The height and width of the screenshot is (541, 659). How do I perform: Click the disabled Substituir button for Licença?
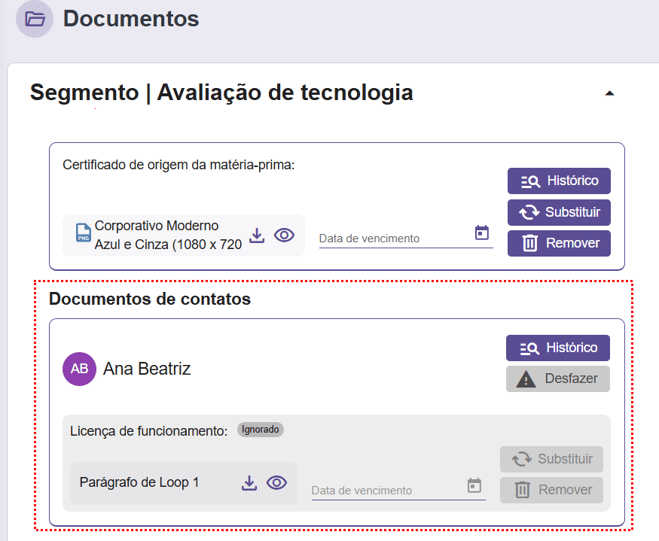coord(552,459)
